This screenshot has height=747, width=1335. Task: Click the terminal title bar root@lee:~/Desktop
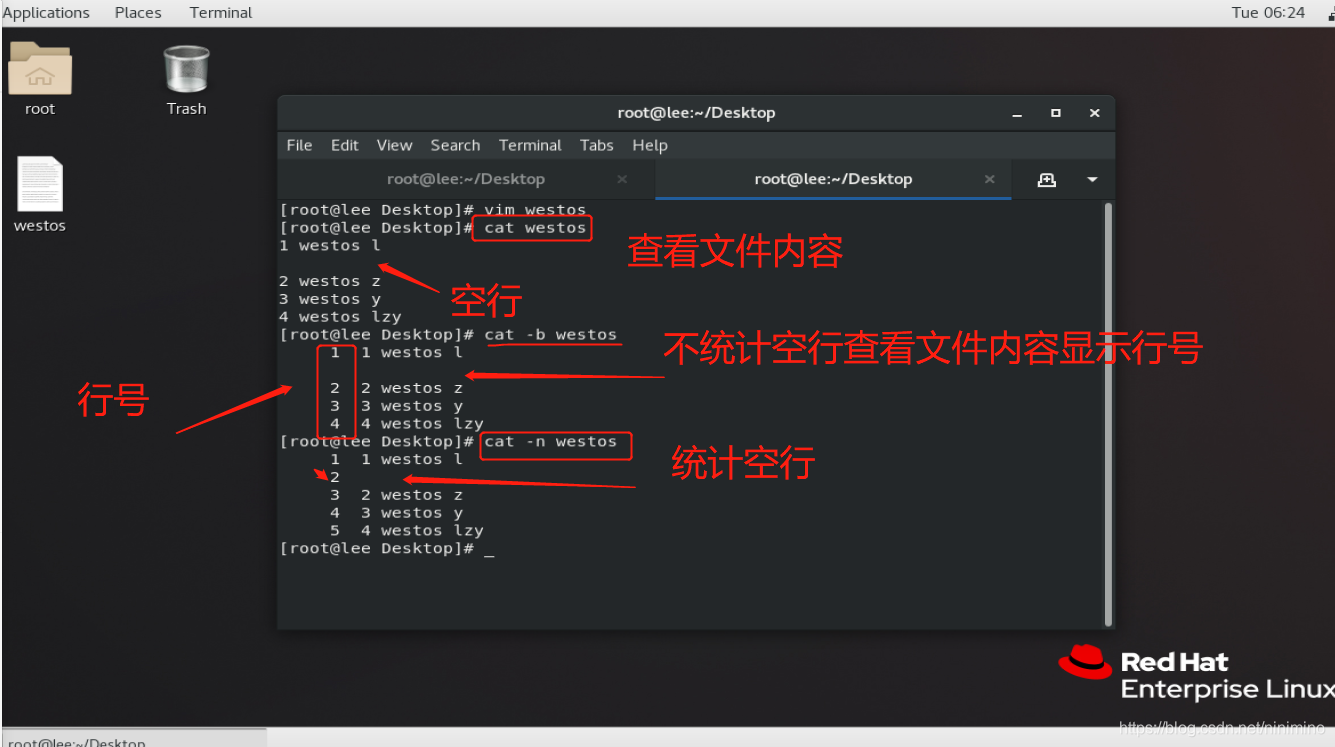[x=696, y=113]
